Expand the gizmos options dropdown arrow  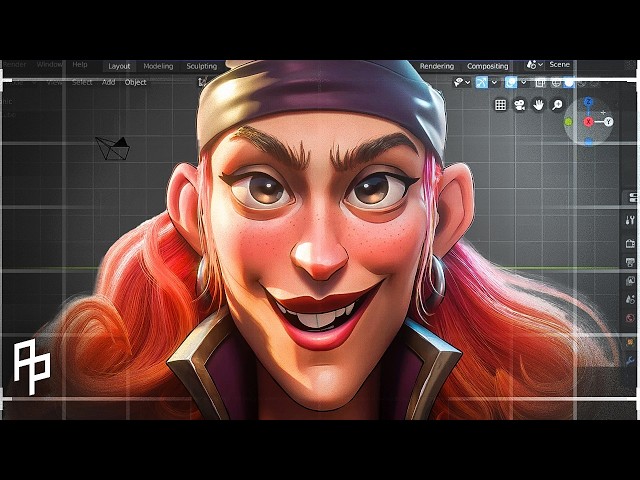pos(494,82)
